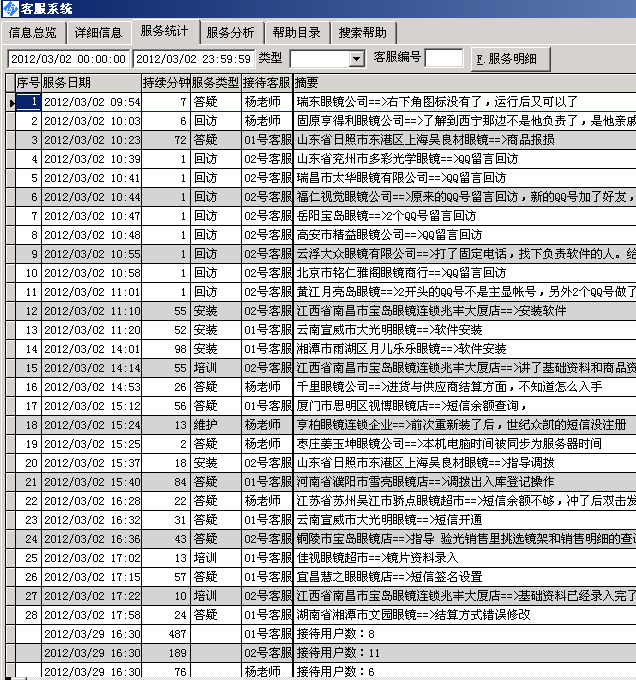Click the 序号 column header
This screenshot has height=680, width=636.
tap(28, 82)
